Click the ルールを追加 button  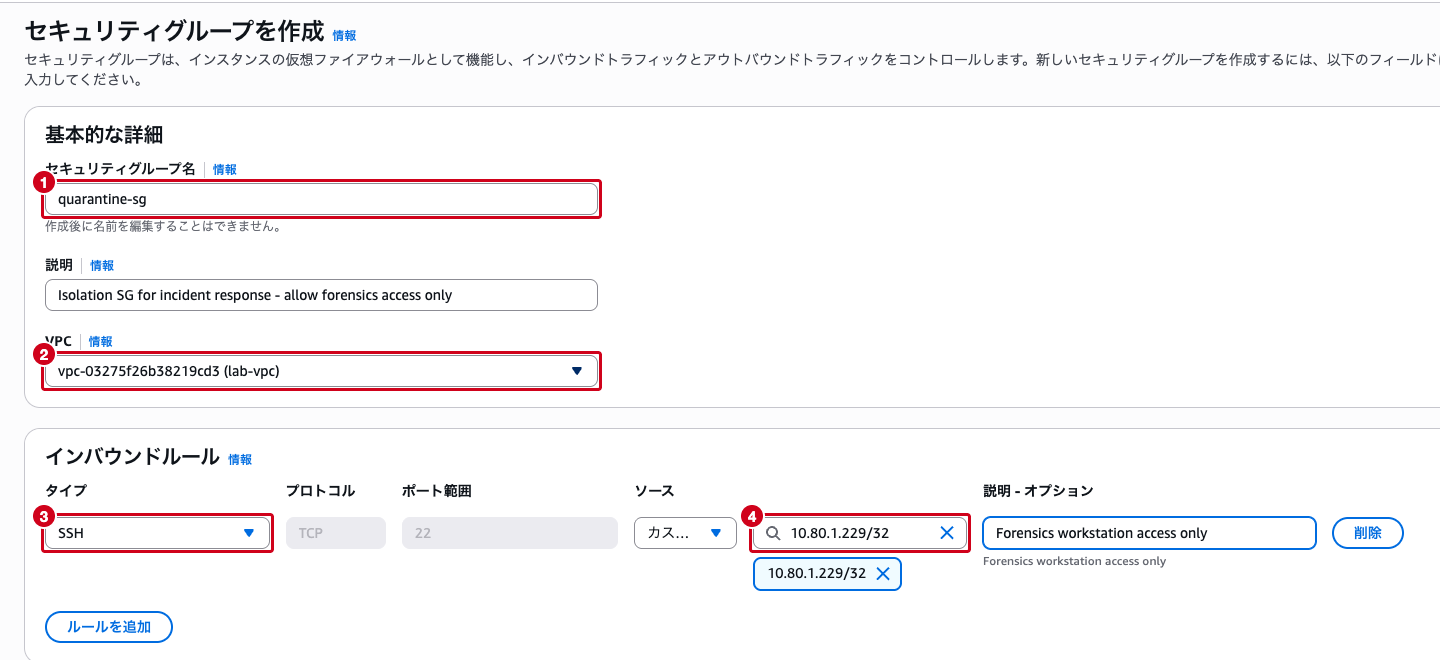(109, 627)
